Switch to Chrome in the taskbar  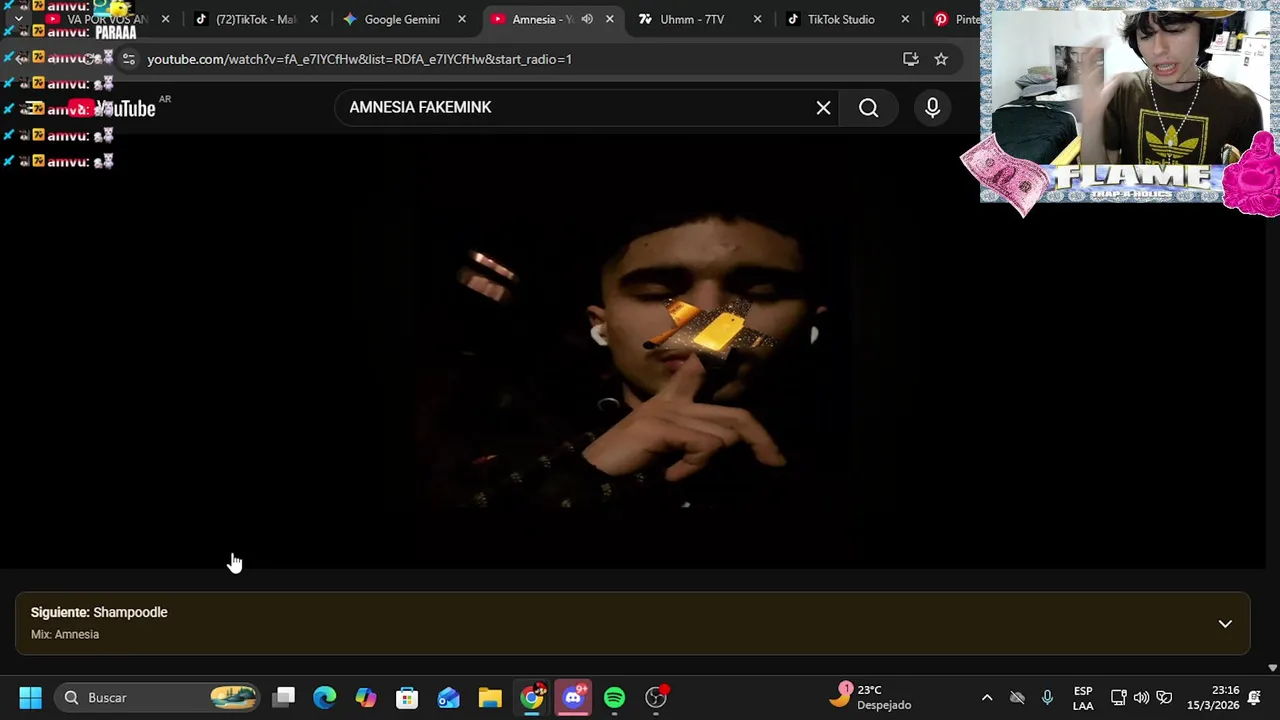coord(532,697)
